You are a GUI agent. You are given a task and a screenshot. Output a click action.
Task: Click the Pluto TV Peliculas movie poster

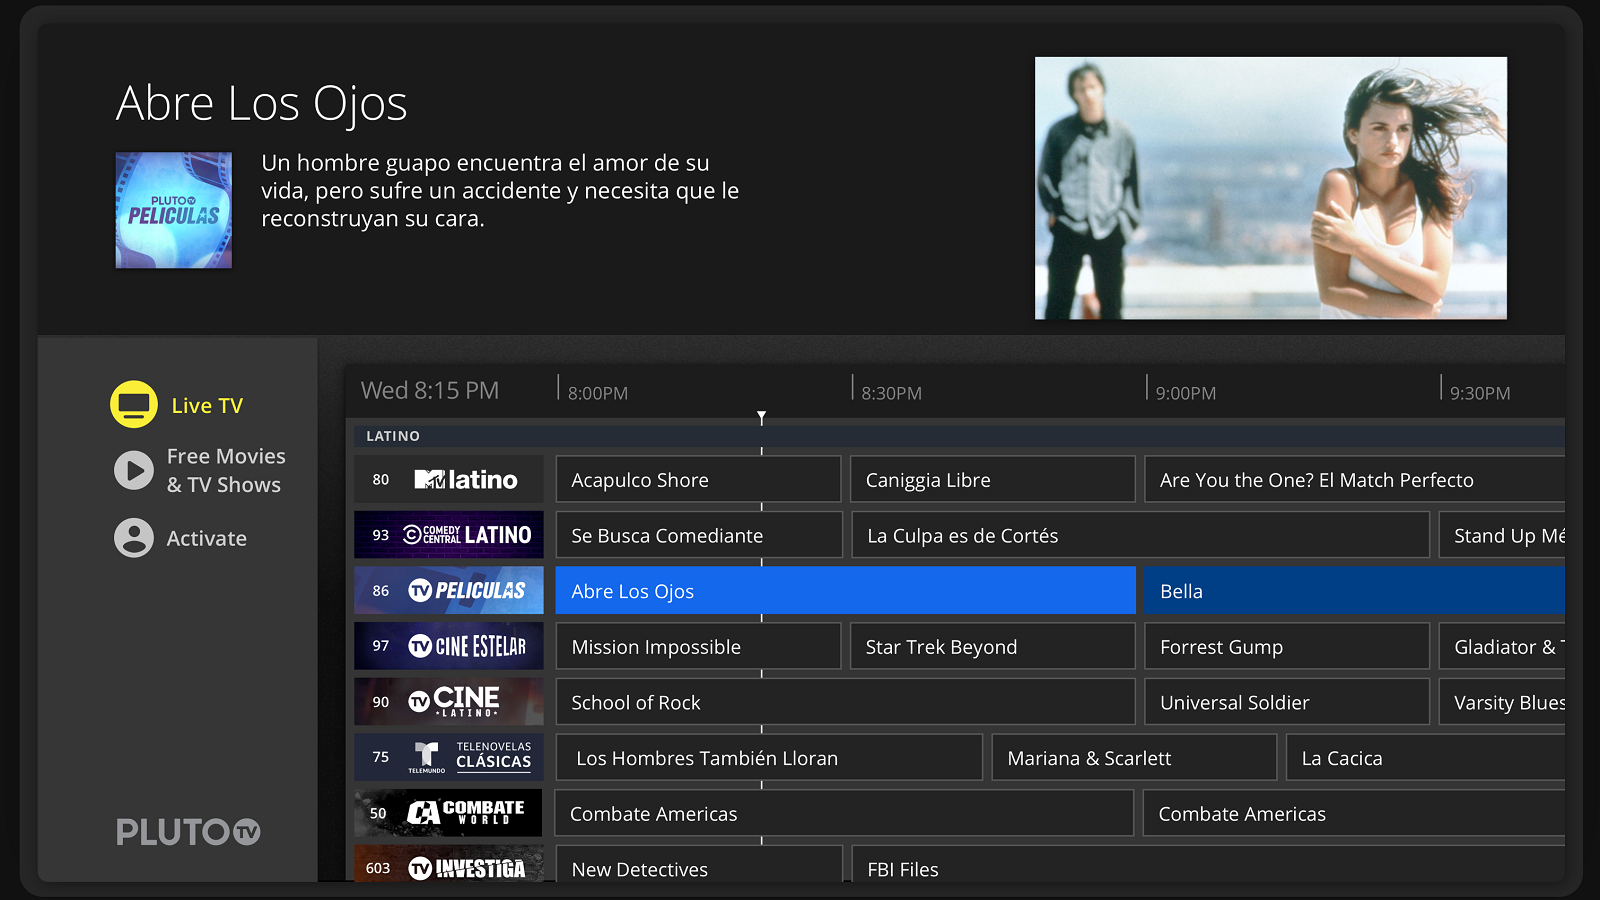(173, 210)
